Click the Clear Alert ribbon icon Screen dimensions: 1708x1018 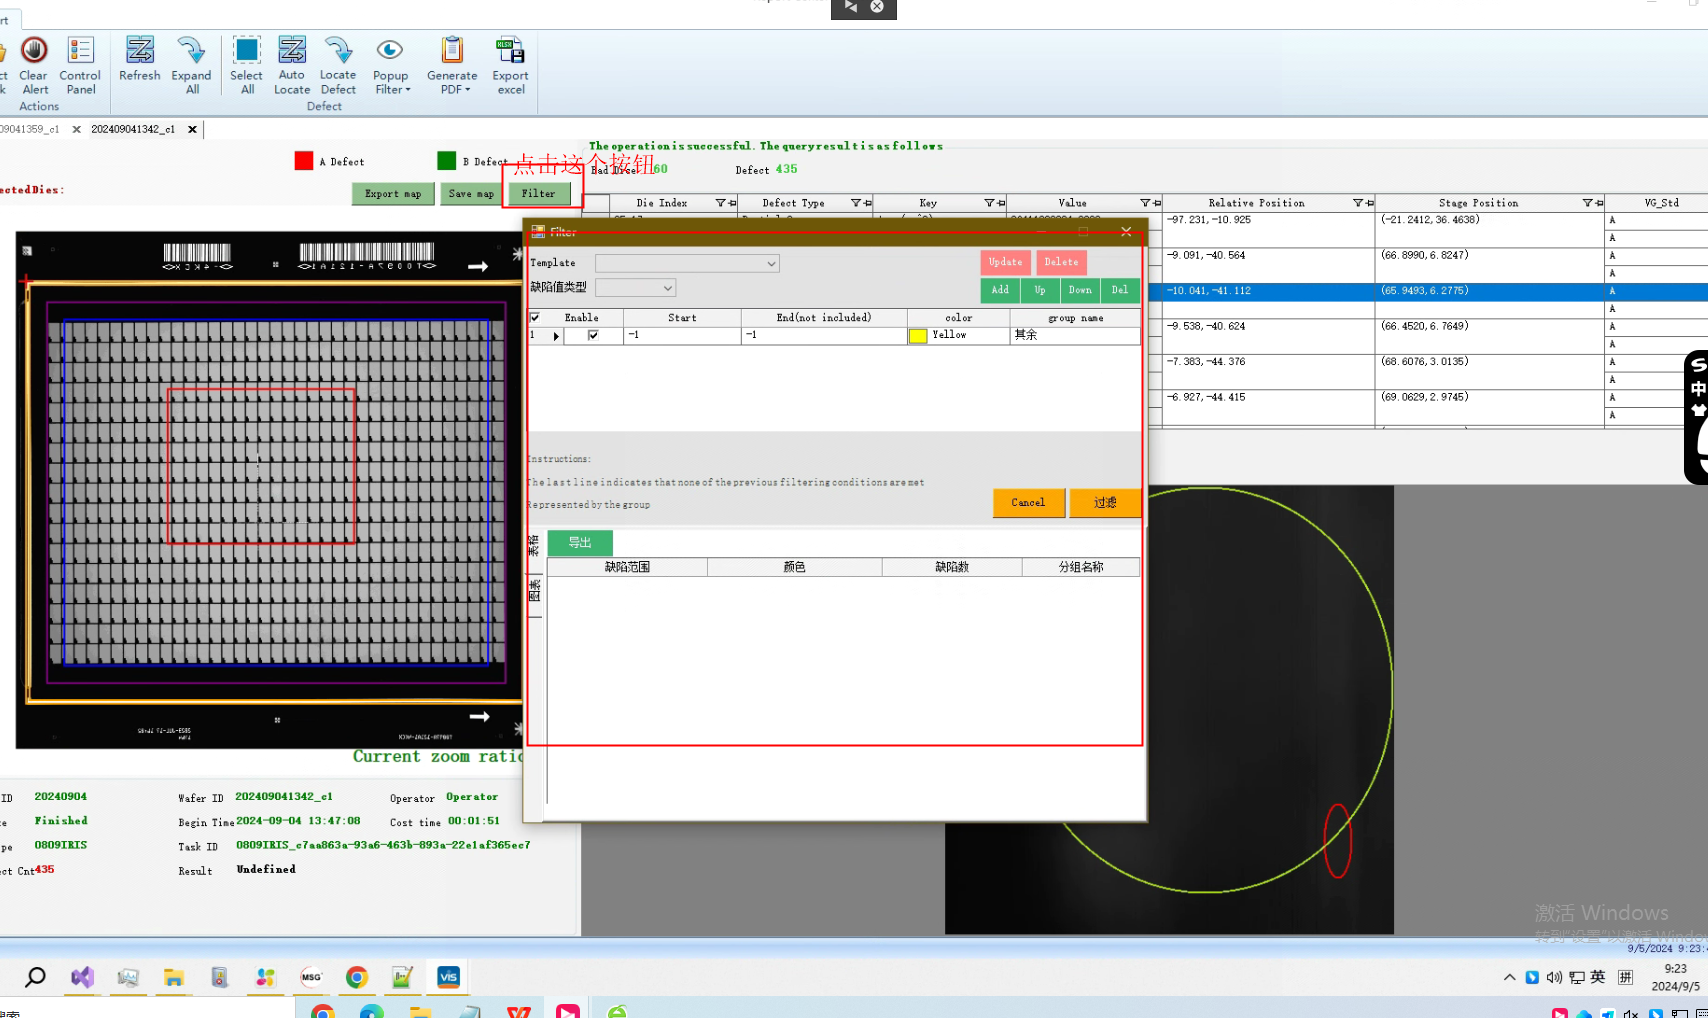34,66
